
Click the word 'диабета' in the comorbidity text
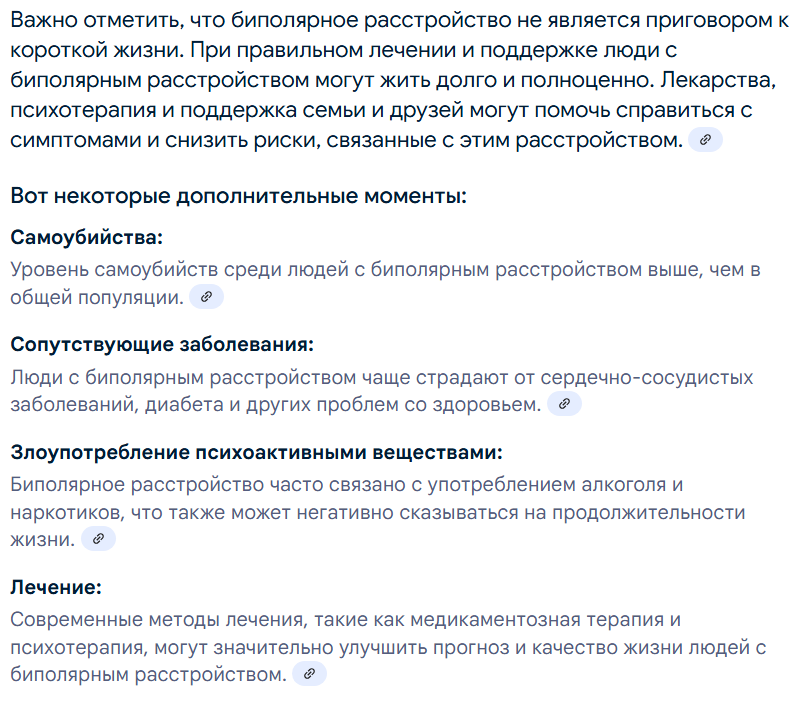[x=184, y=405]
